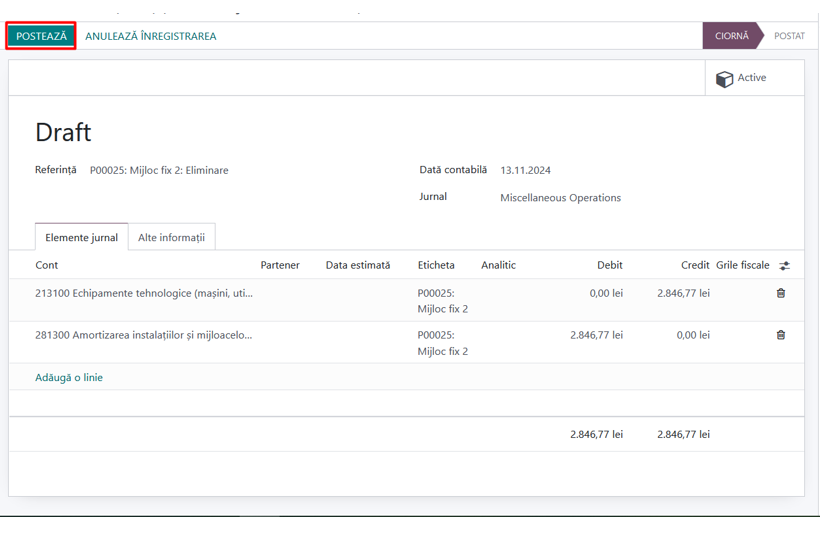Delete the 213100 Echipamente line with trash icon

click(781, 293)
